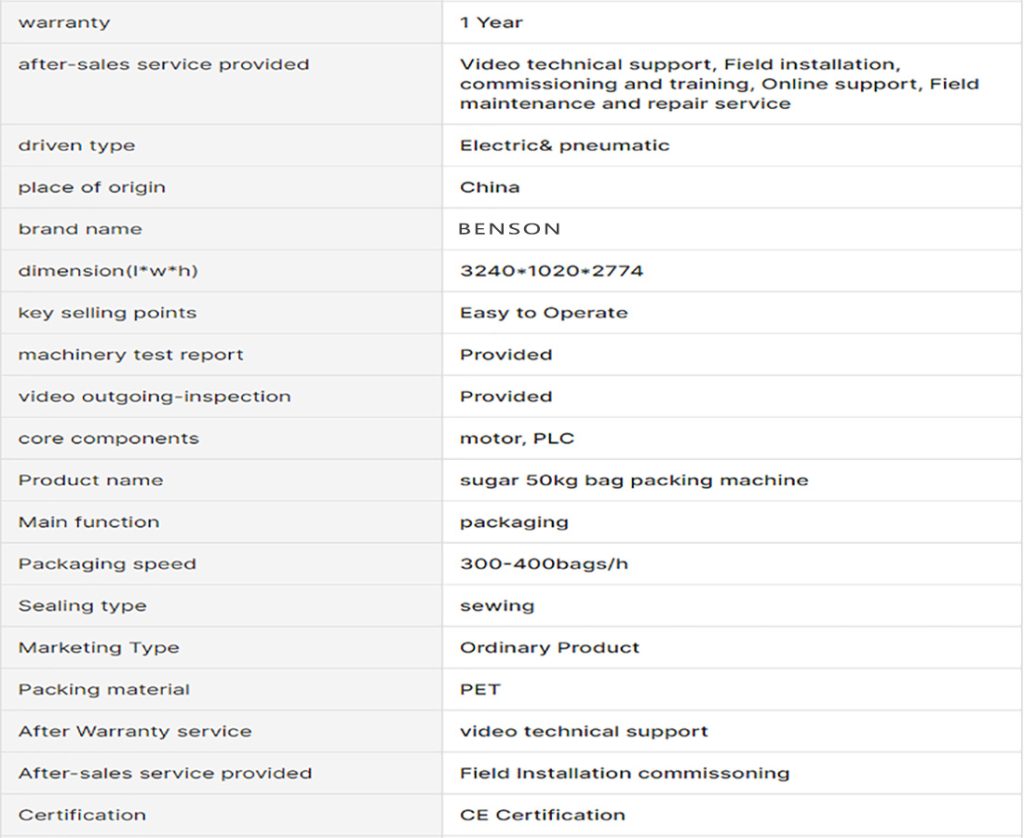Viewport: 1024px width, 838px height.
Task: Select the dimension value 3240*1020*2774
Action: [x=551, y=271]
